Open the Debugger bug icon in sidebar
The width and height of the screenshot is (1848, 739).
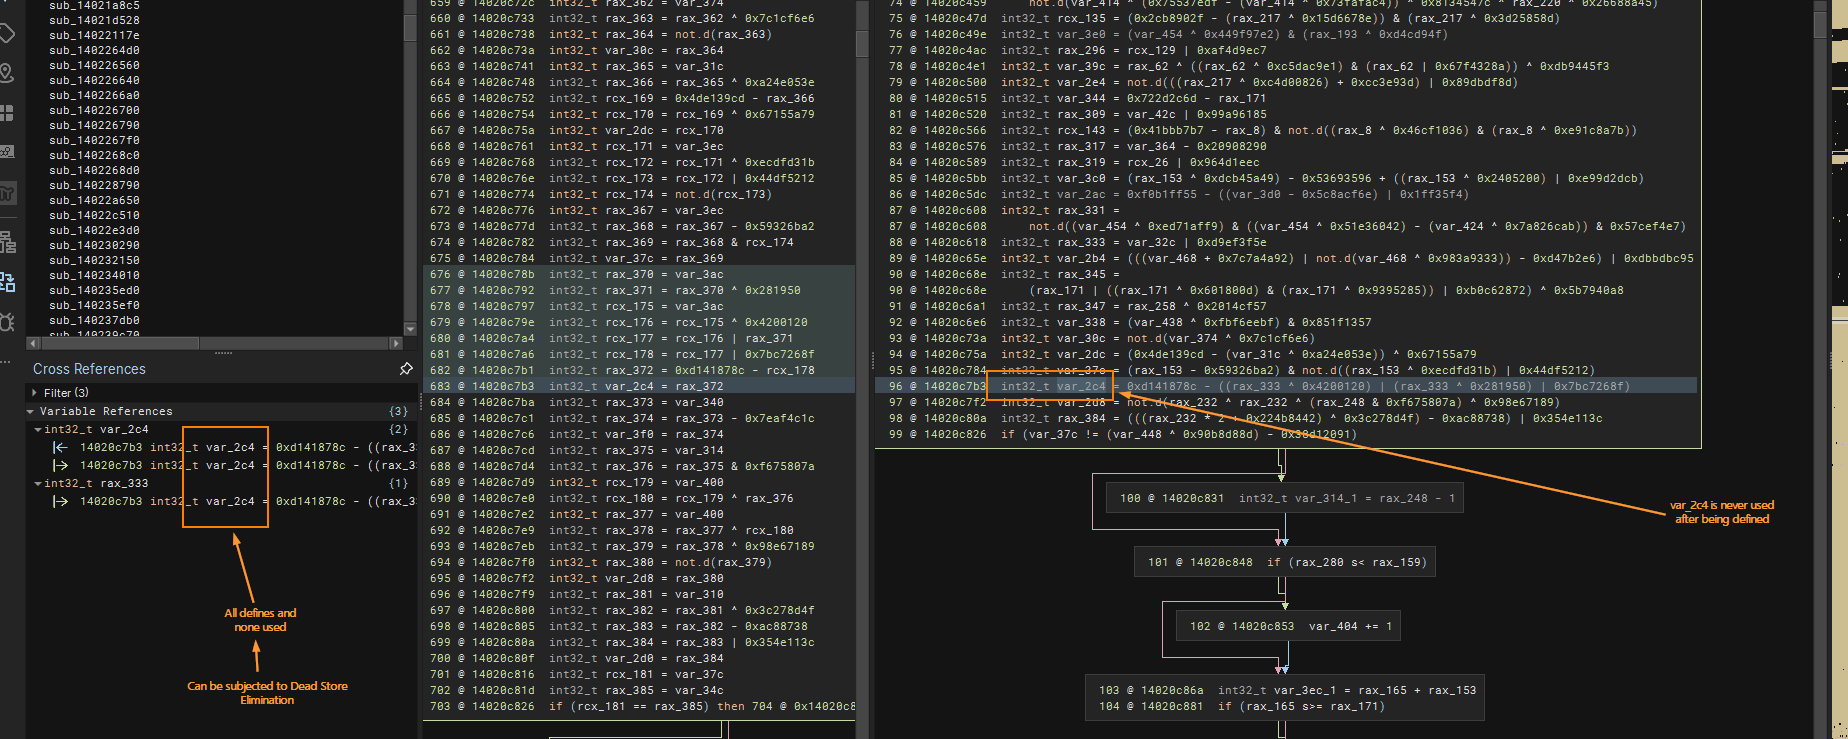7,322
